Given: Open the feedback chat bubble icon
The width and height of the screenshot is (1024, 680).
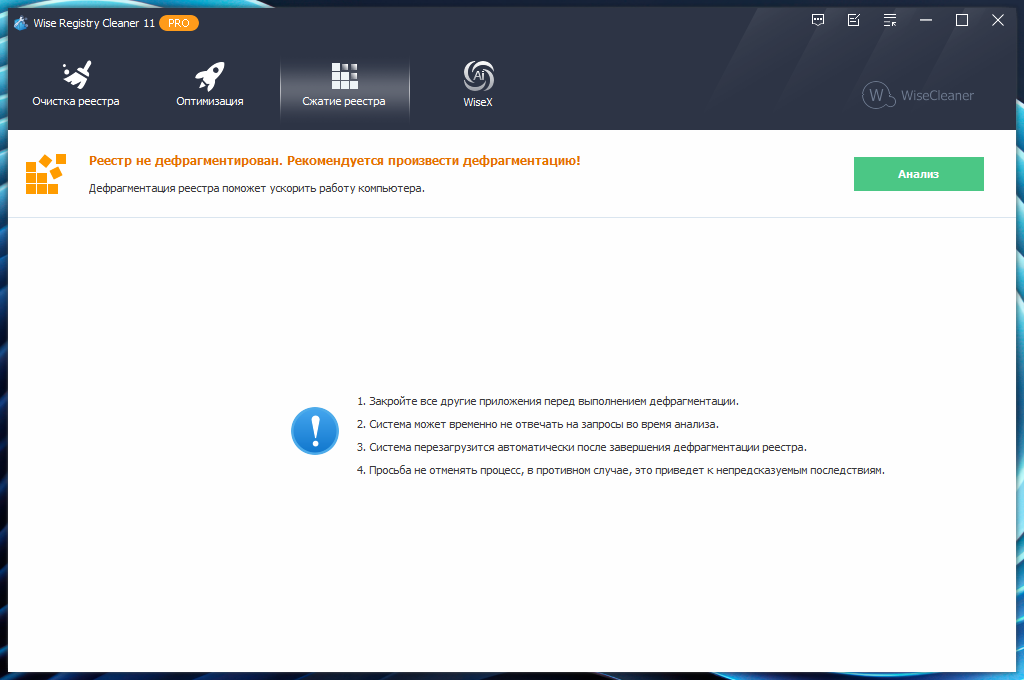Looking at the screenshot, I should 818,20.
